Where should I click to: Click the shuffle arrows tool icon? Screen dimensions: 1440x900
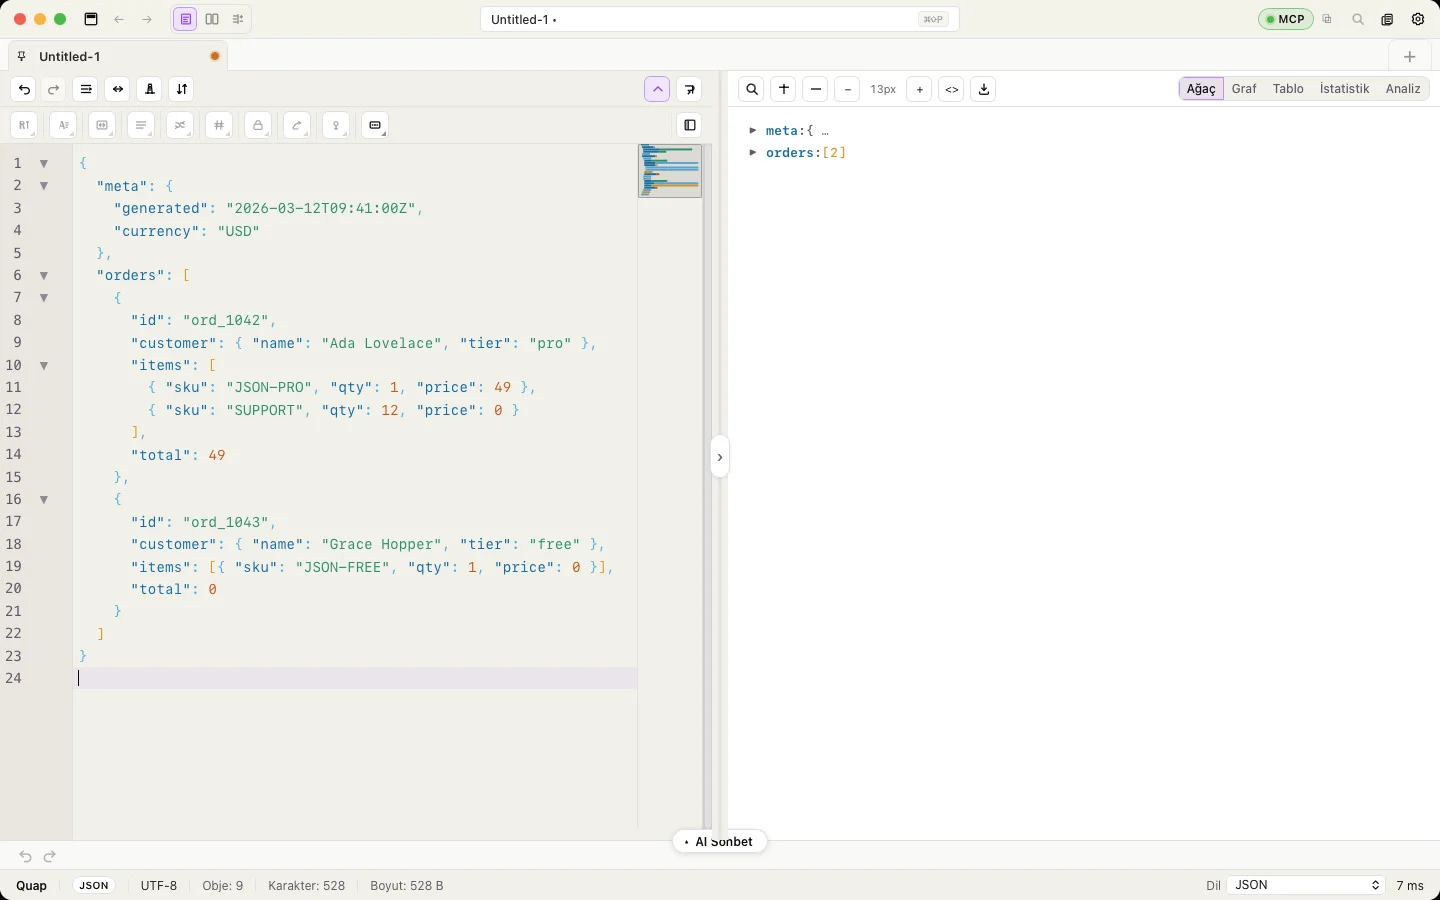[180, 125]
